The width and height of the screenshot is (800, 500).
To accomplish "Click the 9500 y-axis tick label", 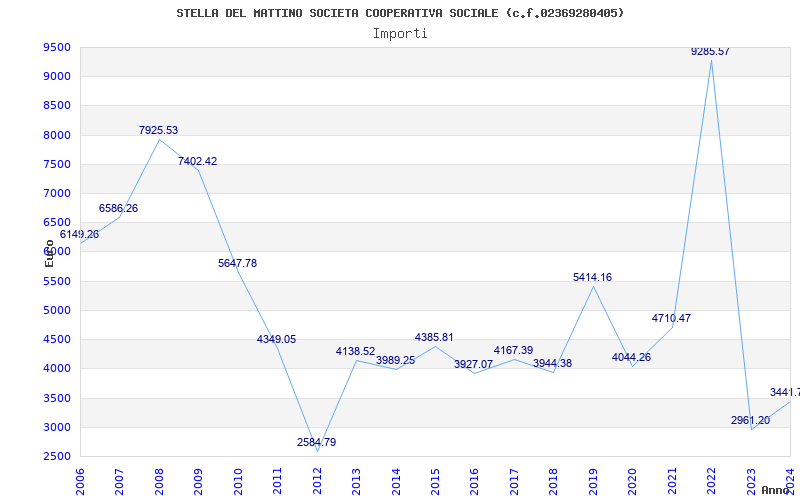I will point(57,47).
